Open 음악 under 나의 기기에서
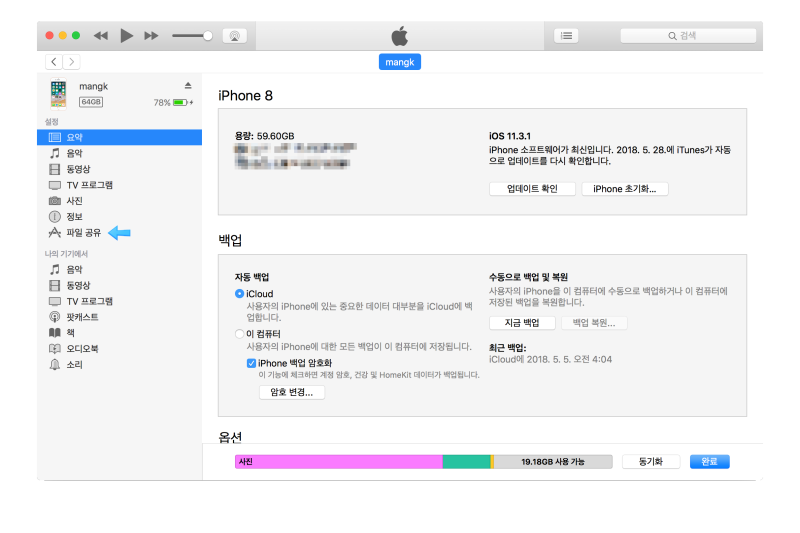The width and height of the screenshot is (800, 533). point(119,269)
